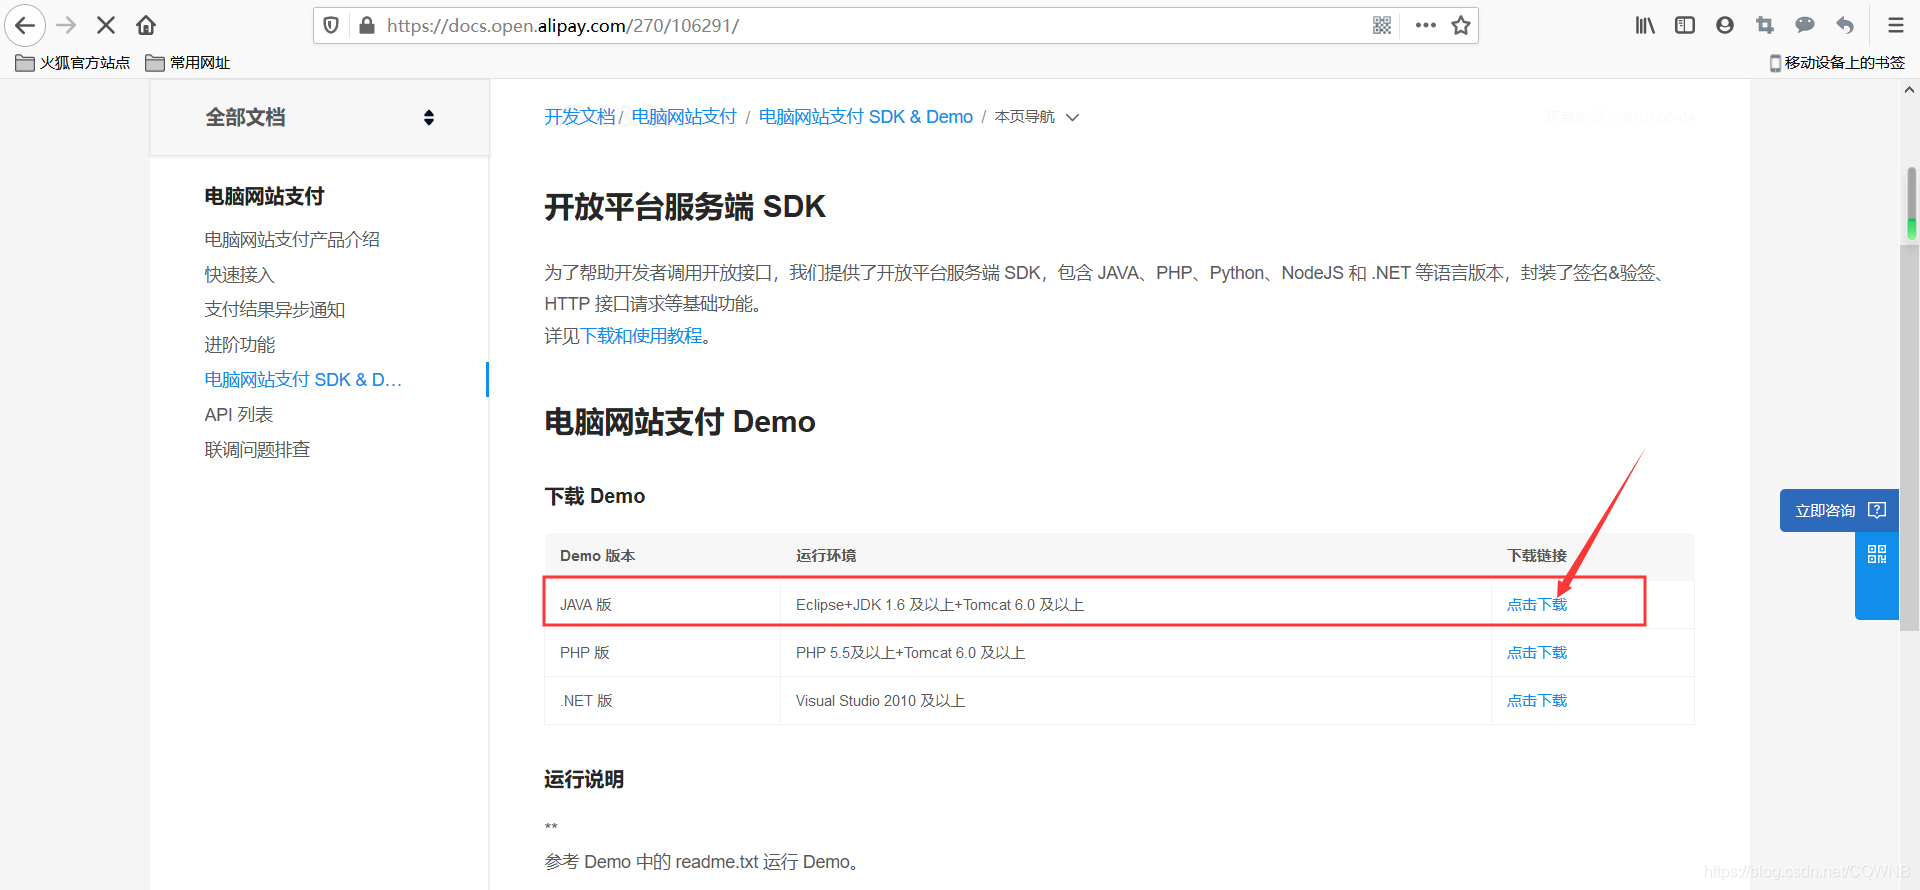The width and height of the screenshot is (1920, 890).
Task: Open 支付结果异步通知 in sidebar
Action: [x=275, y=310]
